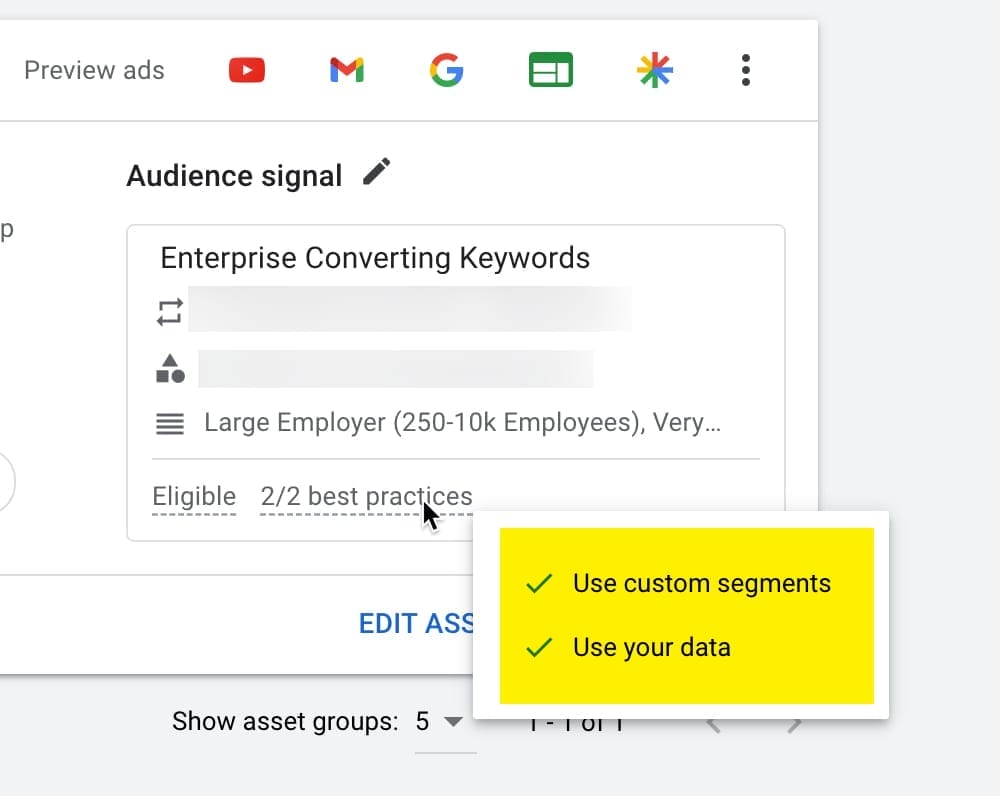The height and width of the screenshot is (796, 1000).
Task: Click the 2/2 best practices link
Action: pyautogui.click(x=366, y=497)
